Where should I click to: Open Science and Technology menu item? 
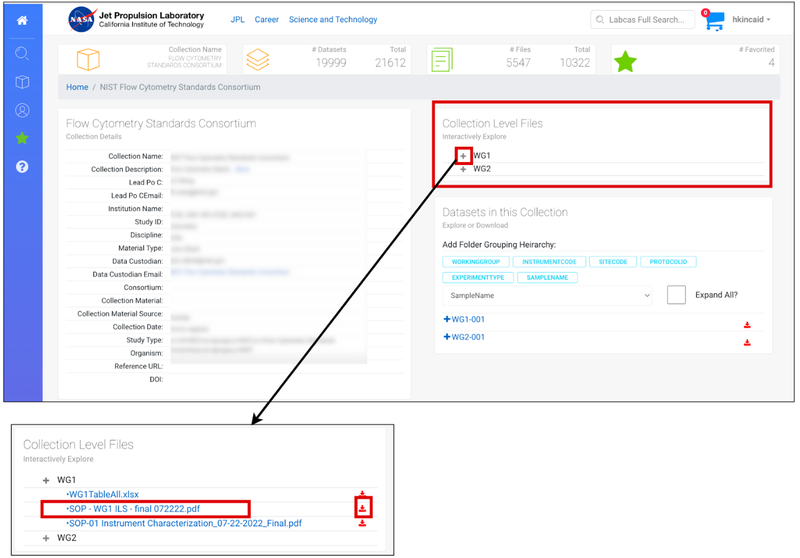pyautogui.click(x=333, y=20)
